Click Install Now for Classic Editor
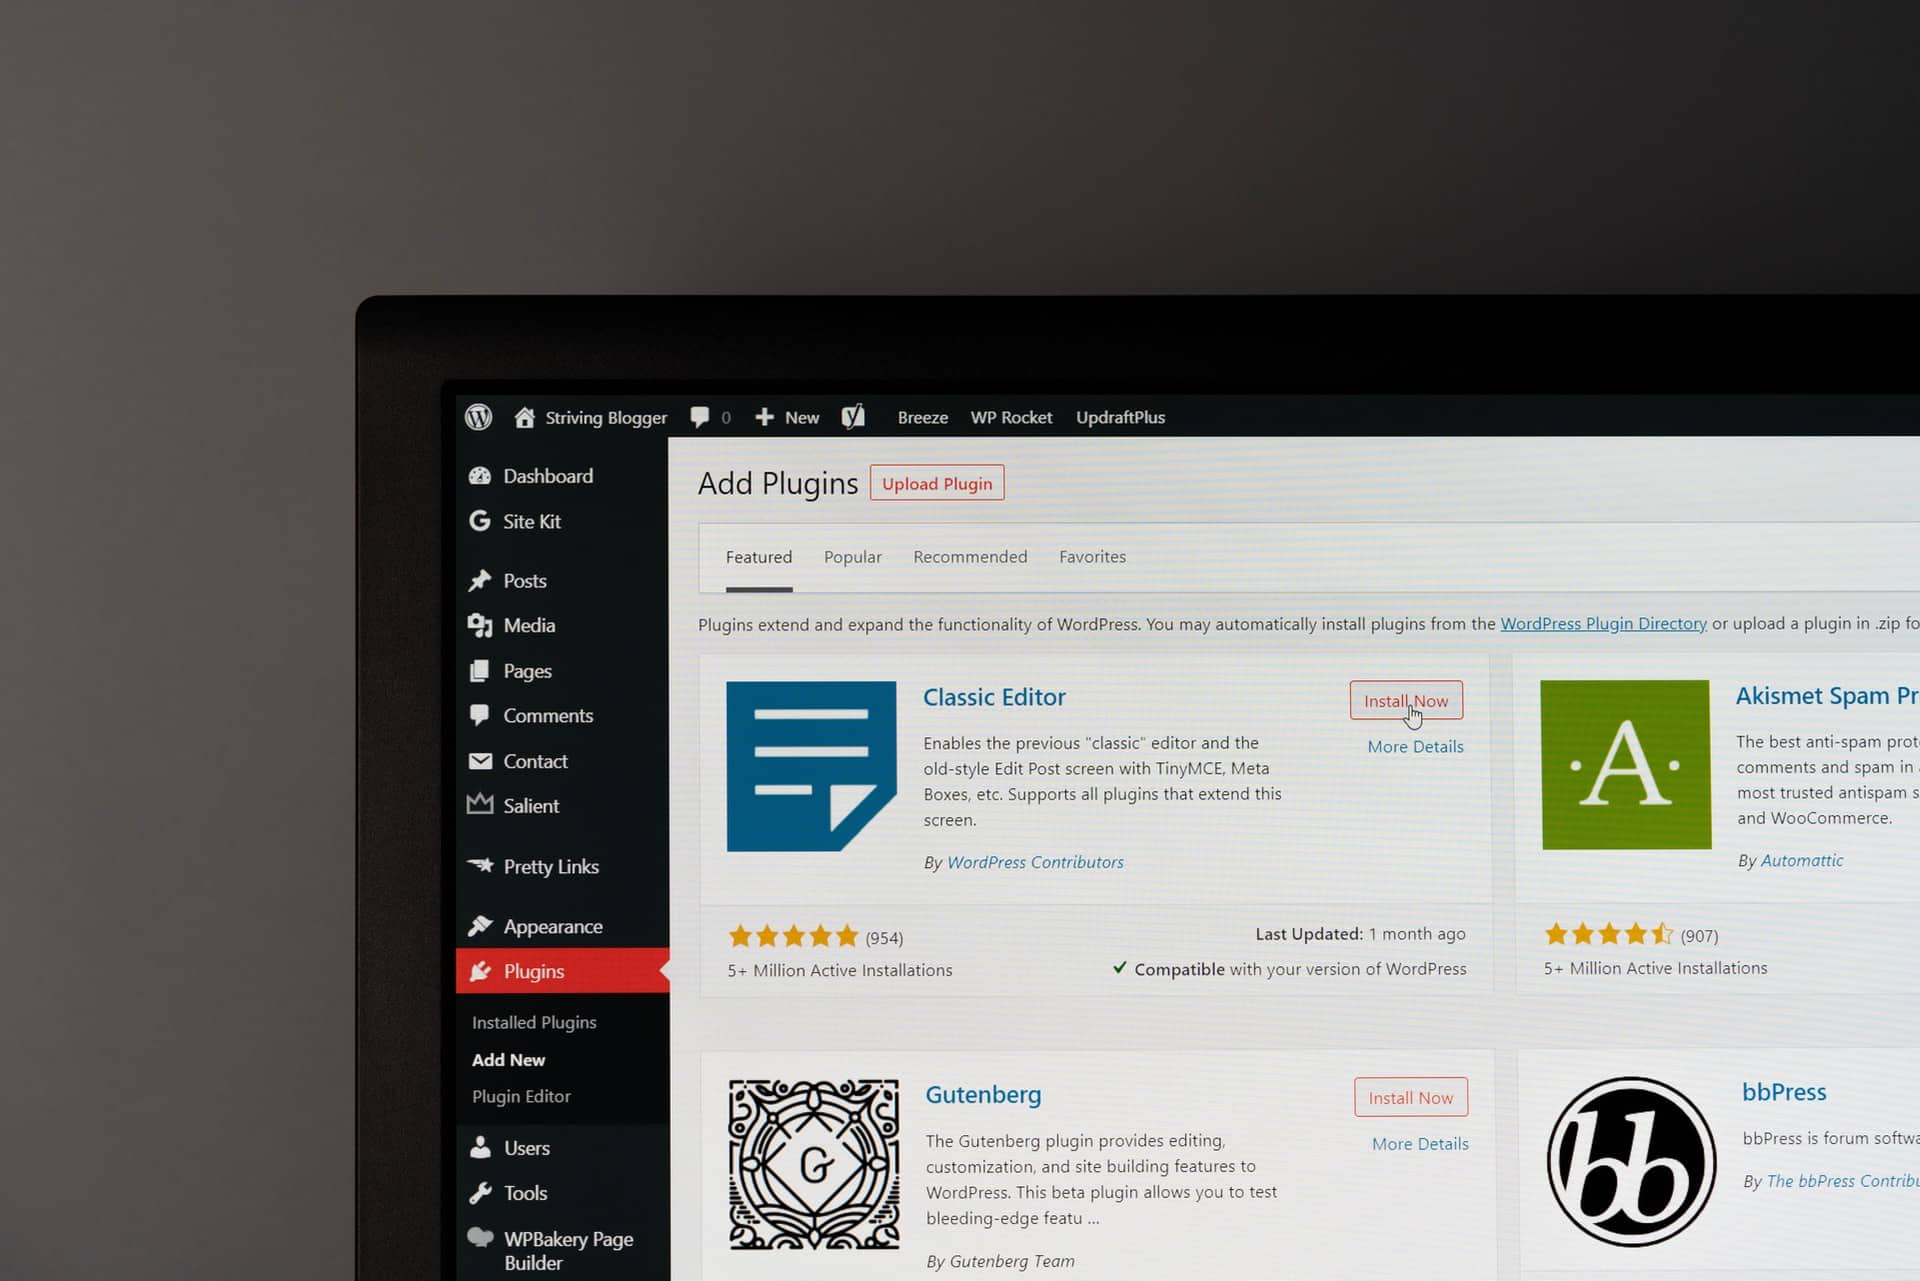 coord(1405,699)
